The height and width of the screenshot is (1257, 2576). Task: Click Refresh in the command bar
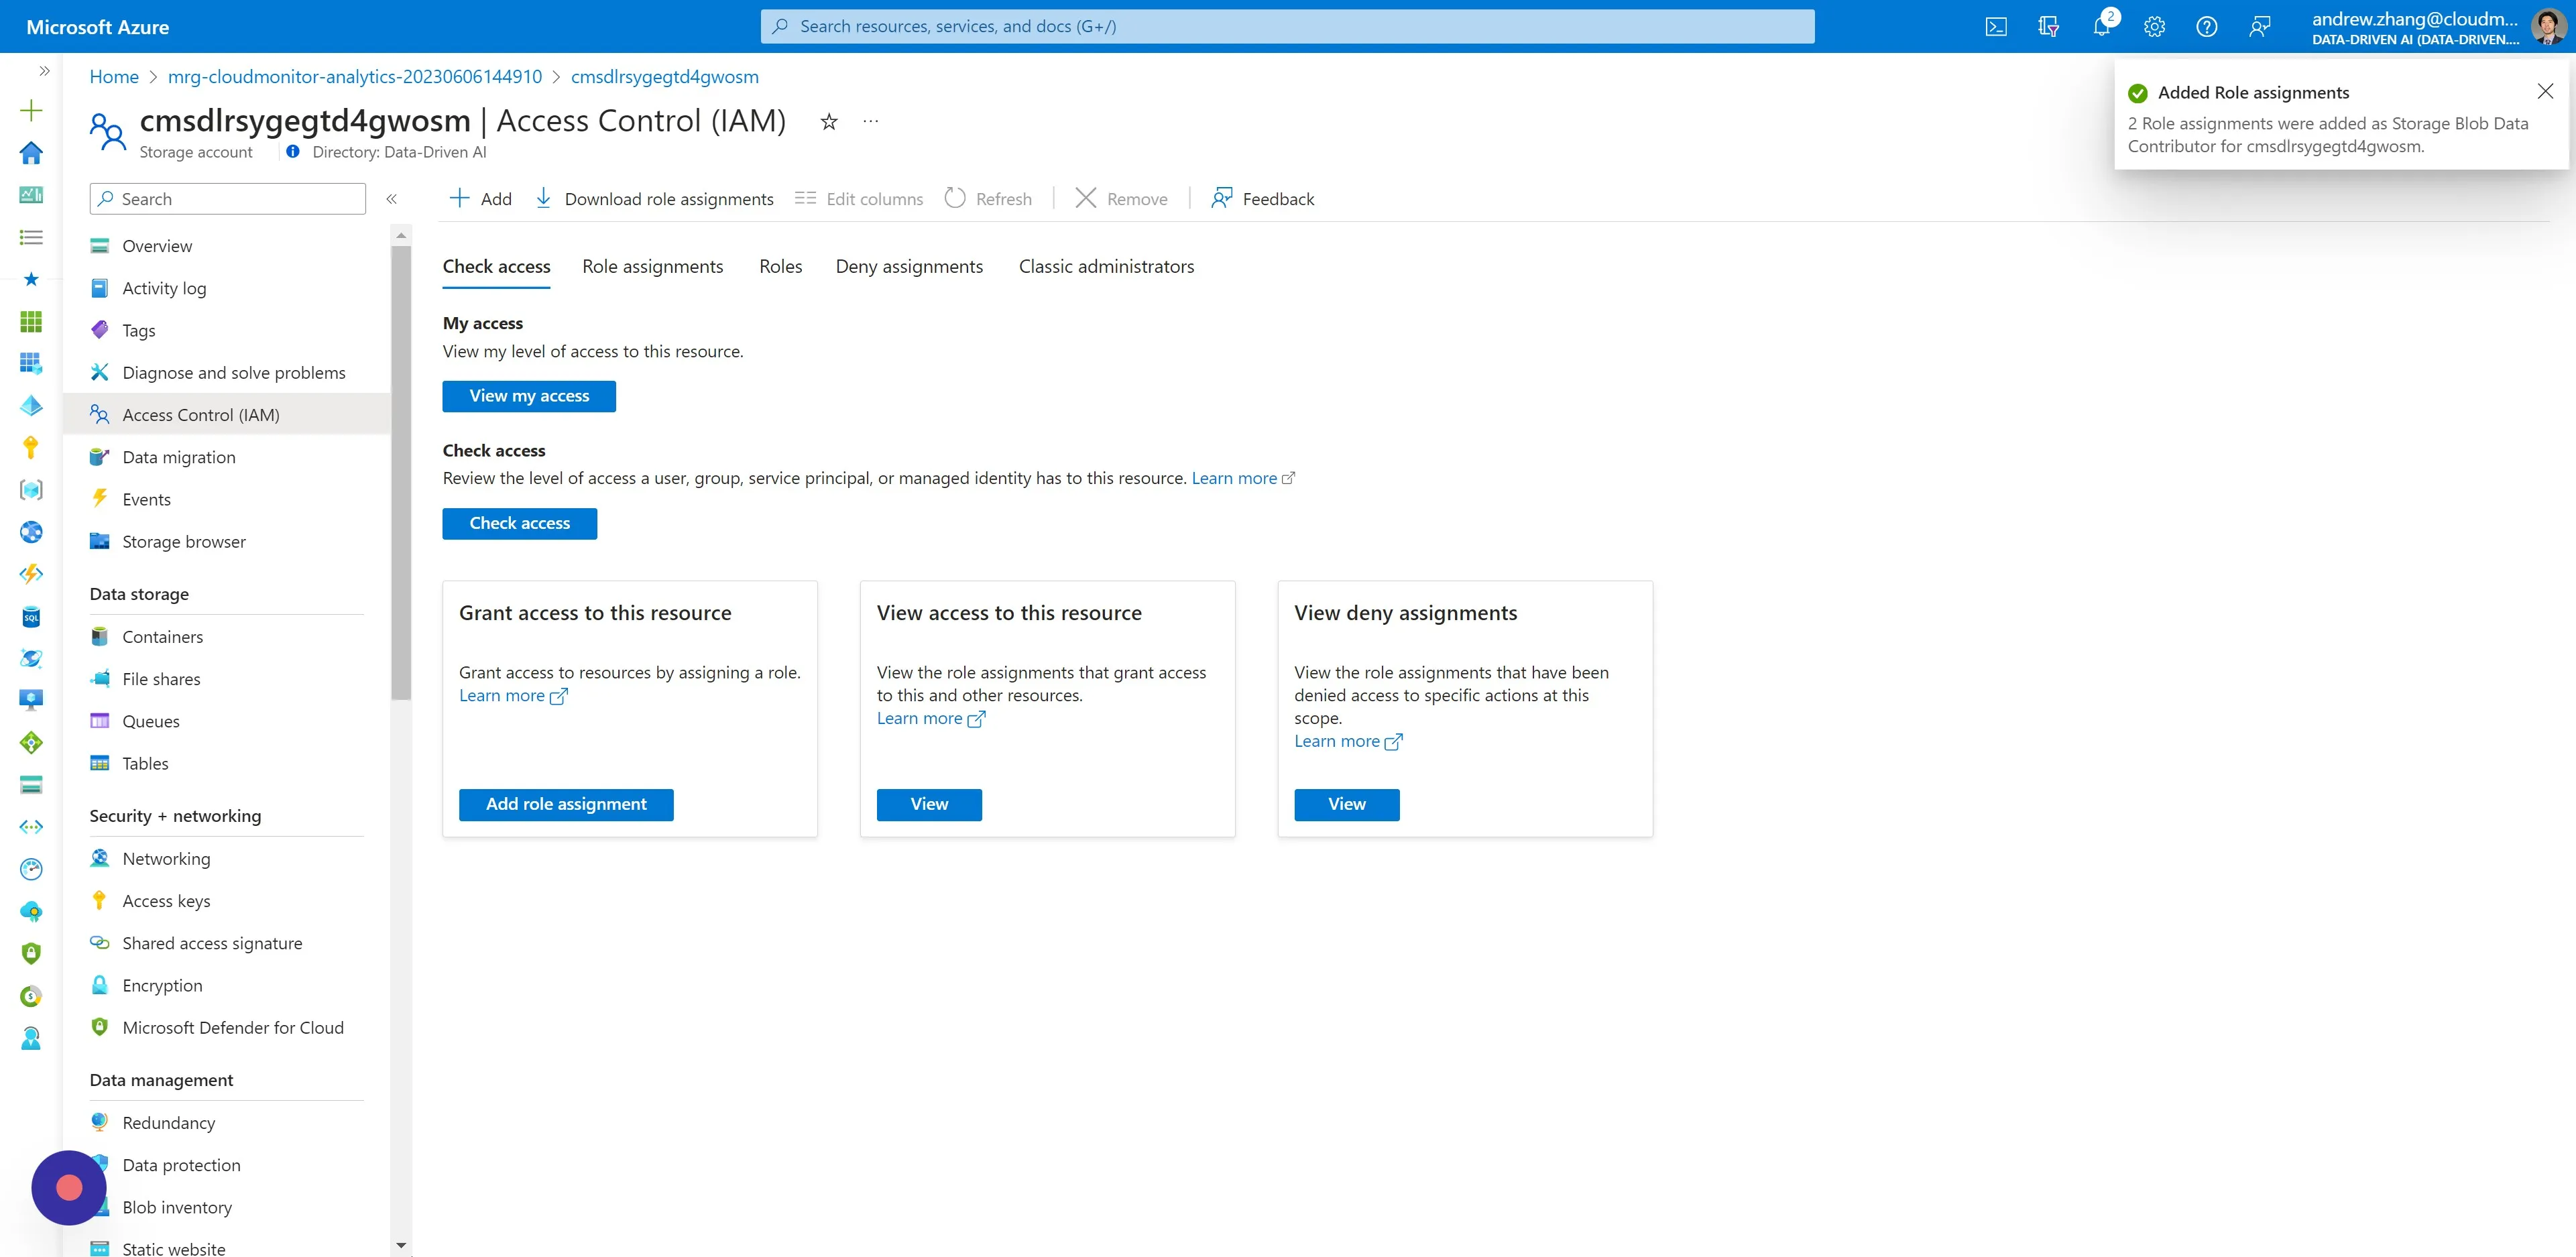click(x=988, y=199)
